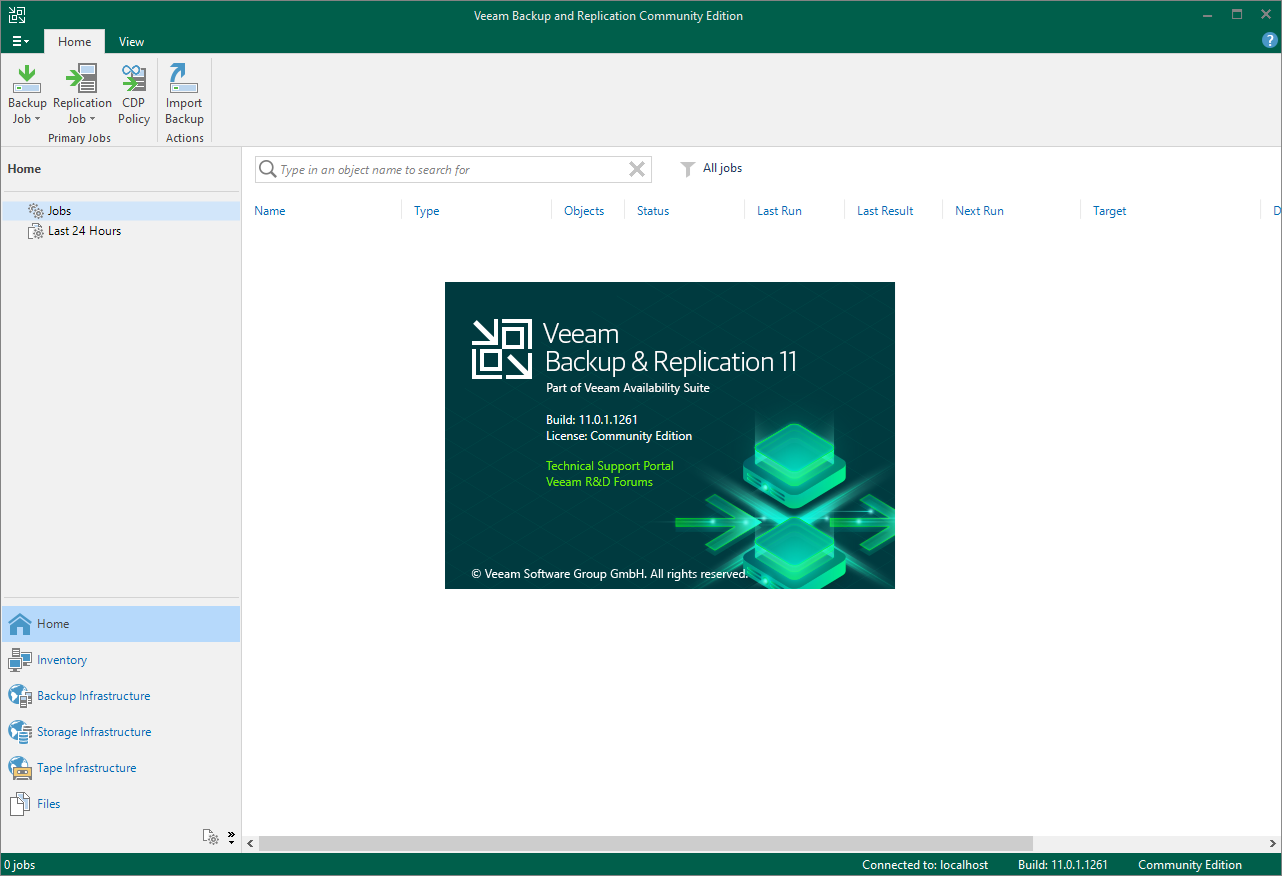
Task: Click the Inventory computers icon
Action: coord(20,660)
